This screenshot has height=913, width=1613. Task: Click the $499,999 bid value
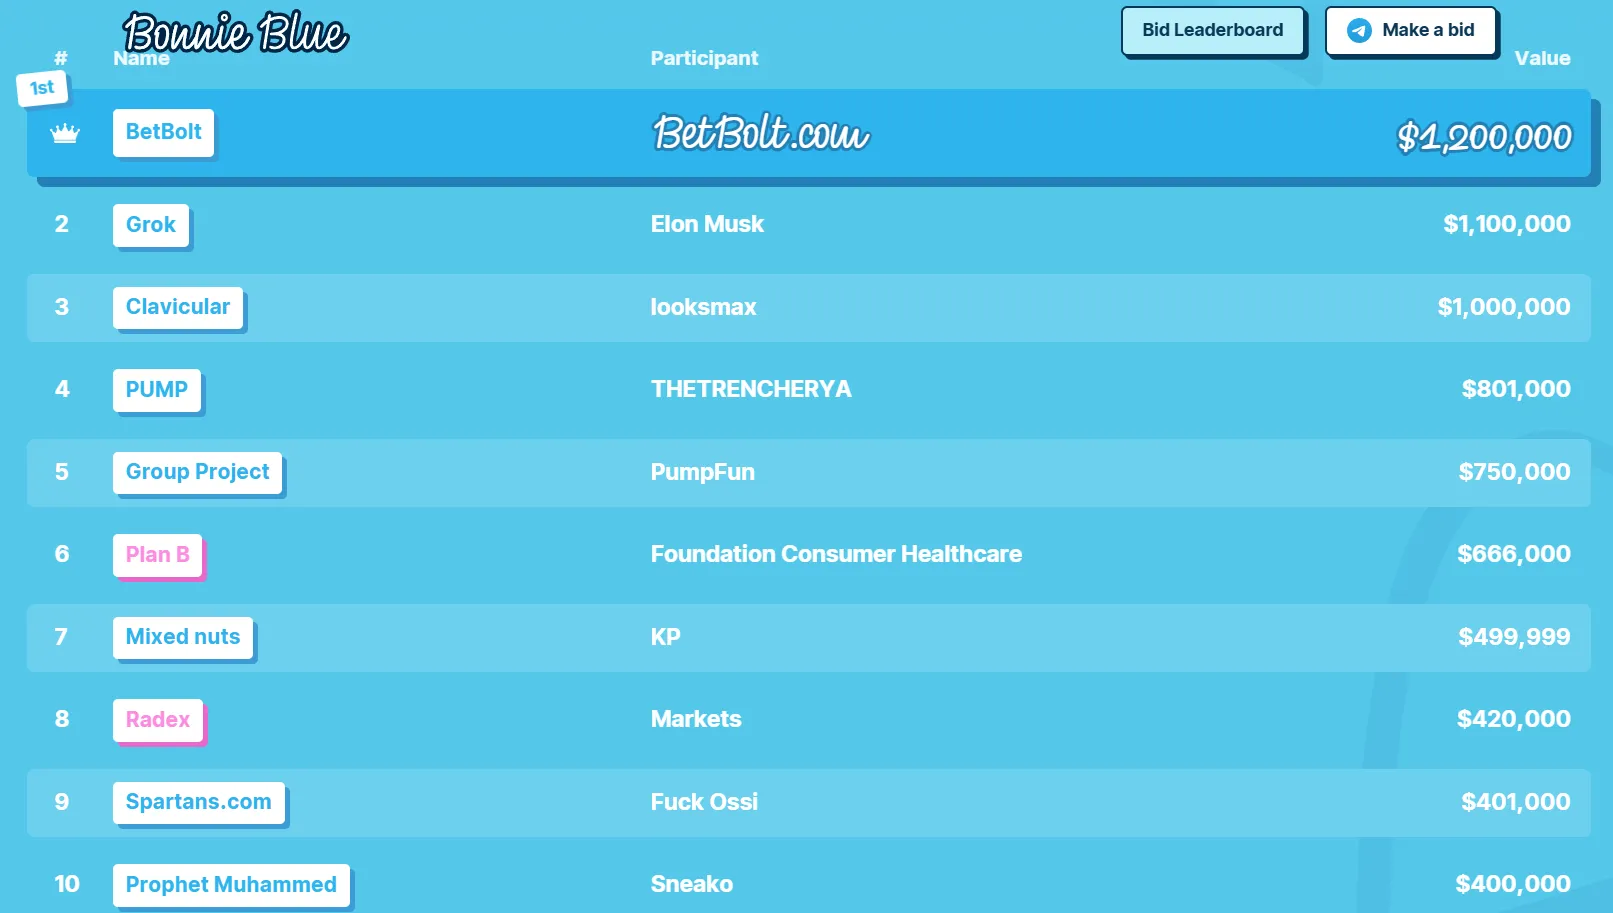click(x=1514, y=637)
